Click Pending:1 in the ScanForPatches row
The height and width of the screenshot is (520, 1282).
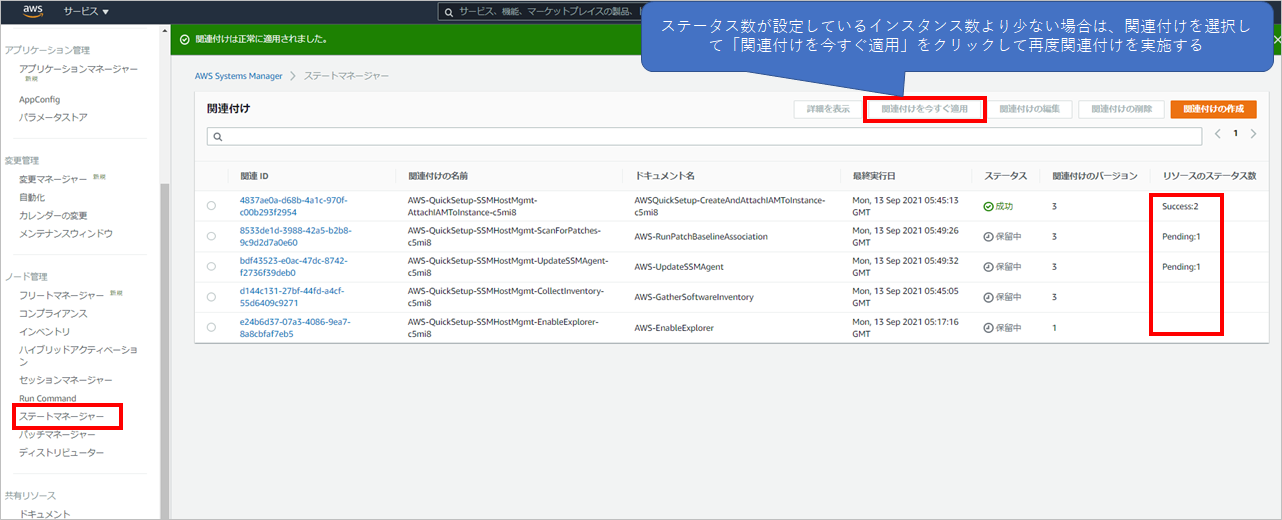(1182, 236)
